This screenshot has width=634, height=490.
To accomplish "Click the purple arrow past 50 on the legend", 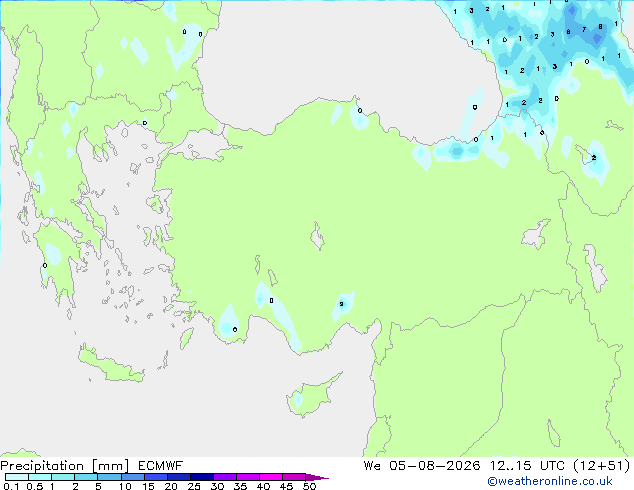I will [317, 477].
